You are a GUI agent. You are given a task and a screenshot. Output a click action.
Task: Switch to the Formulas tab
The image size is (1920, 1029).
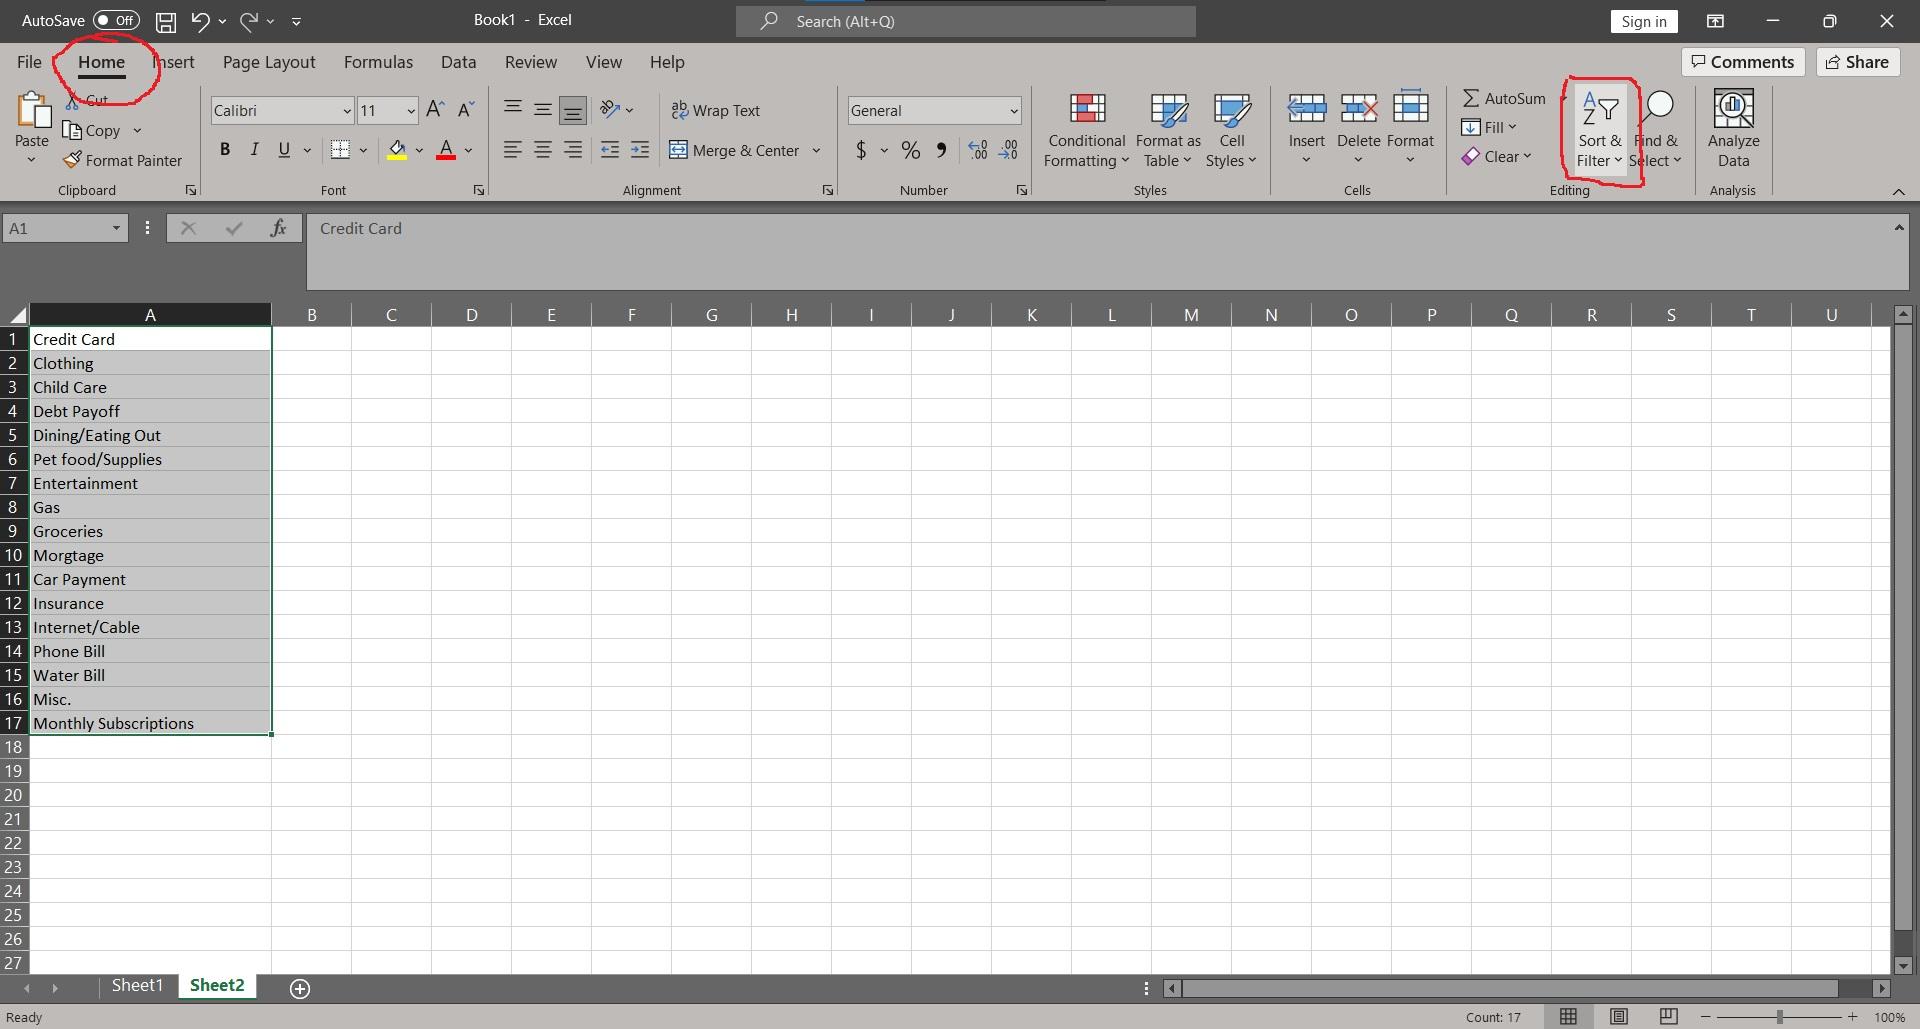[x=378, y=62]
